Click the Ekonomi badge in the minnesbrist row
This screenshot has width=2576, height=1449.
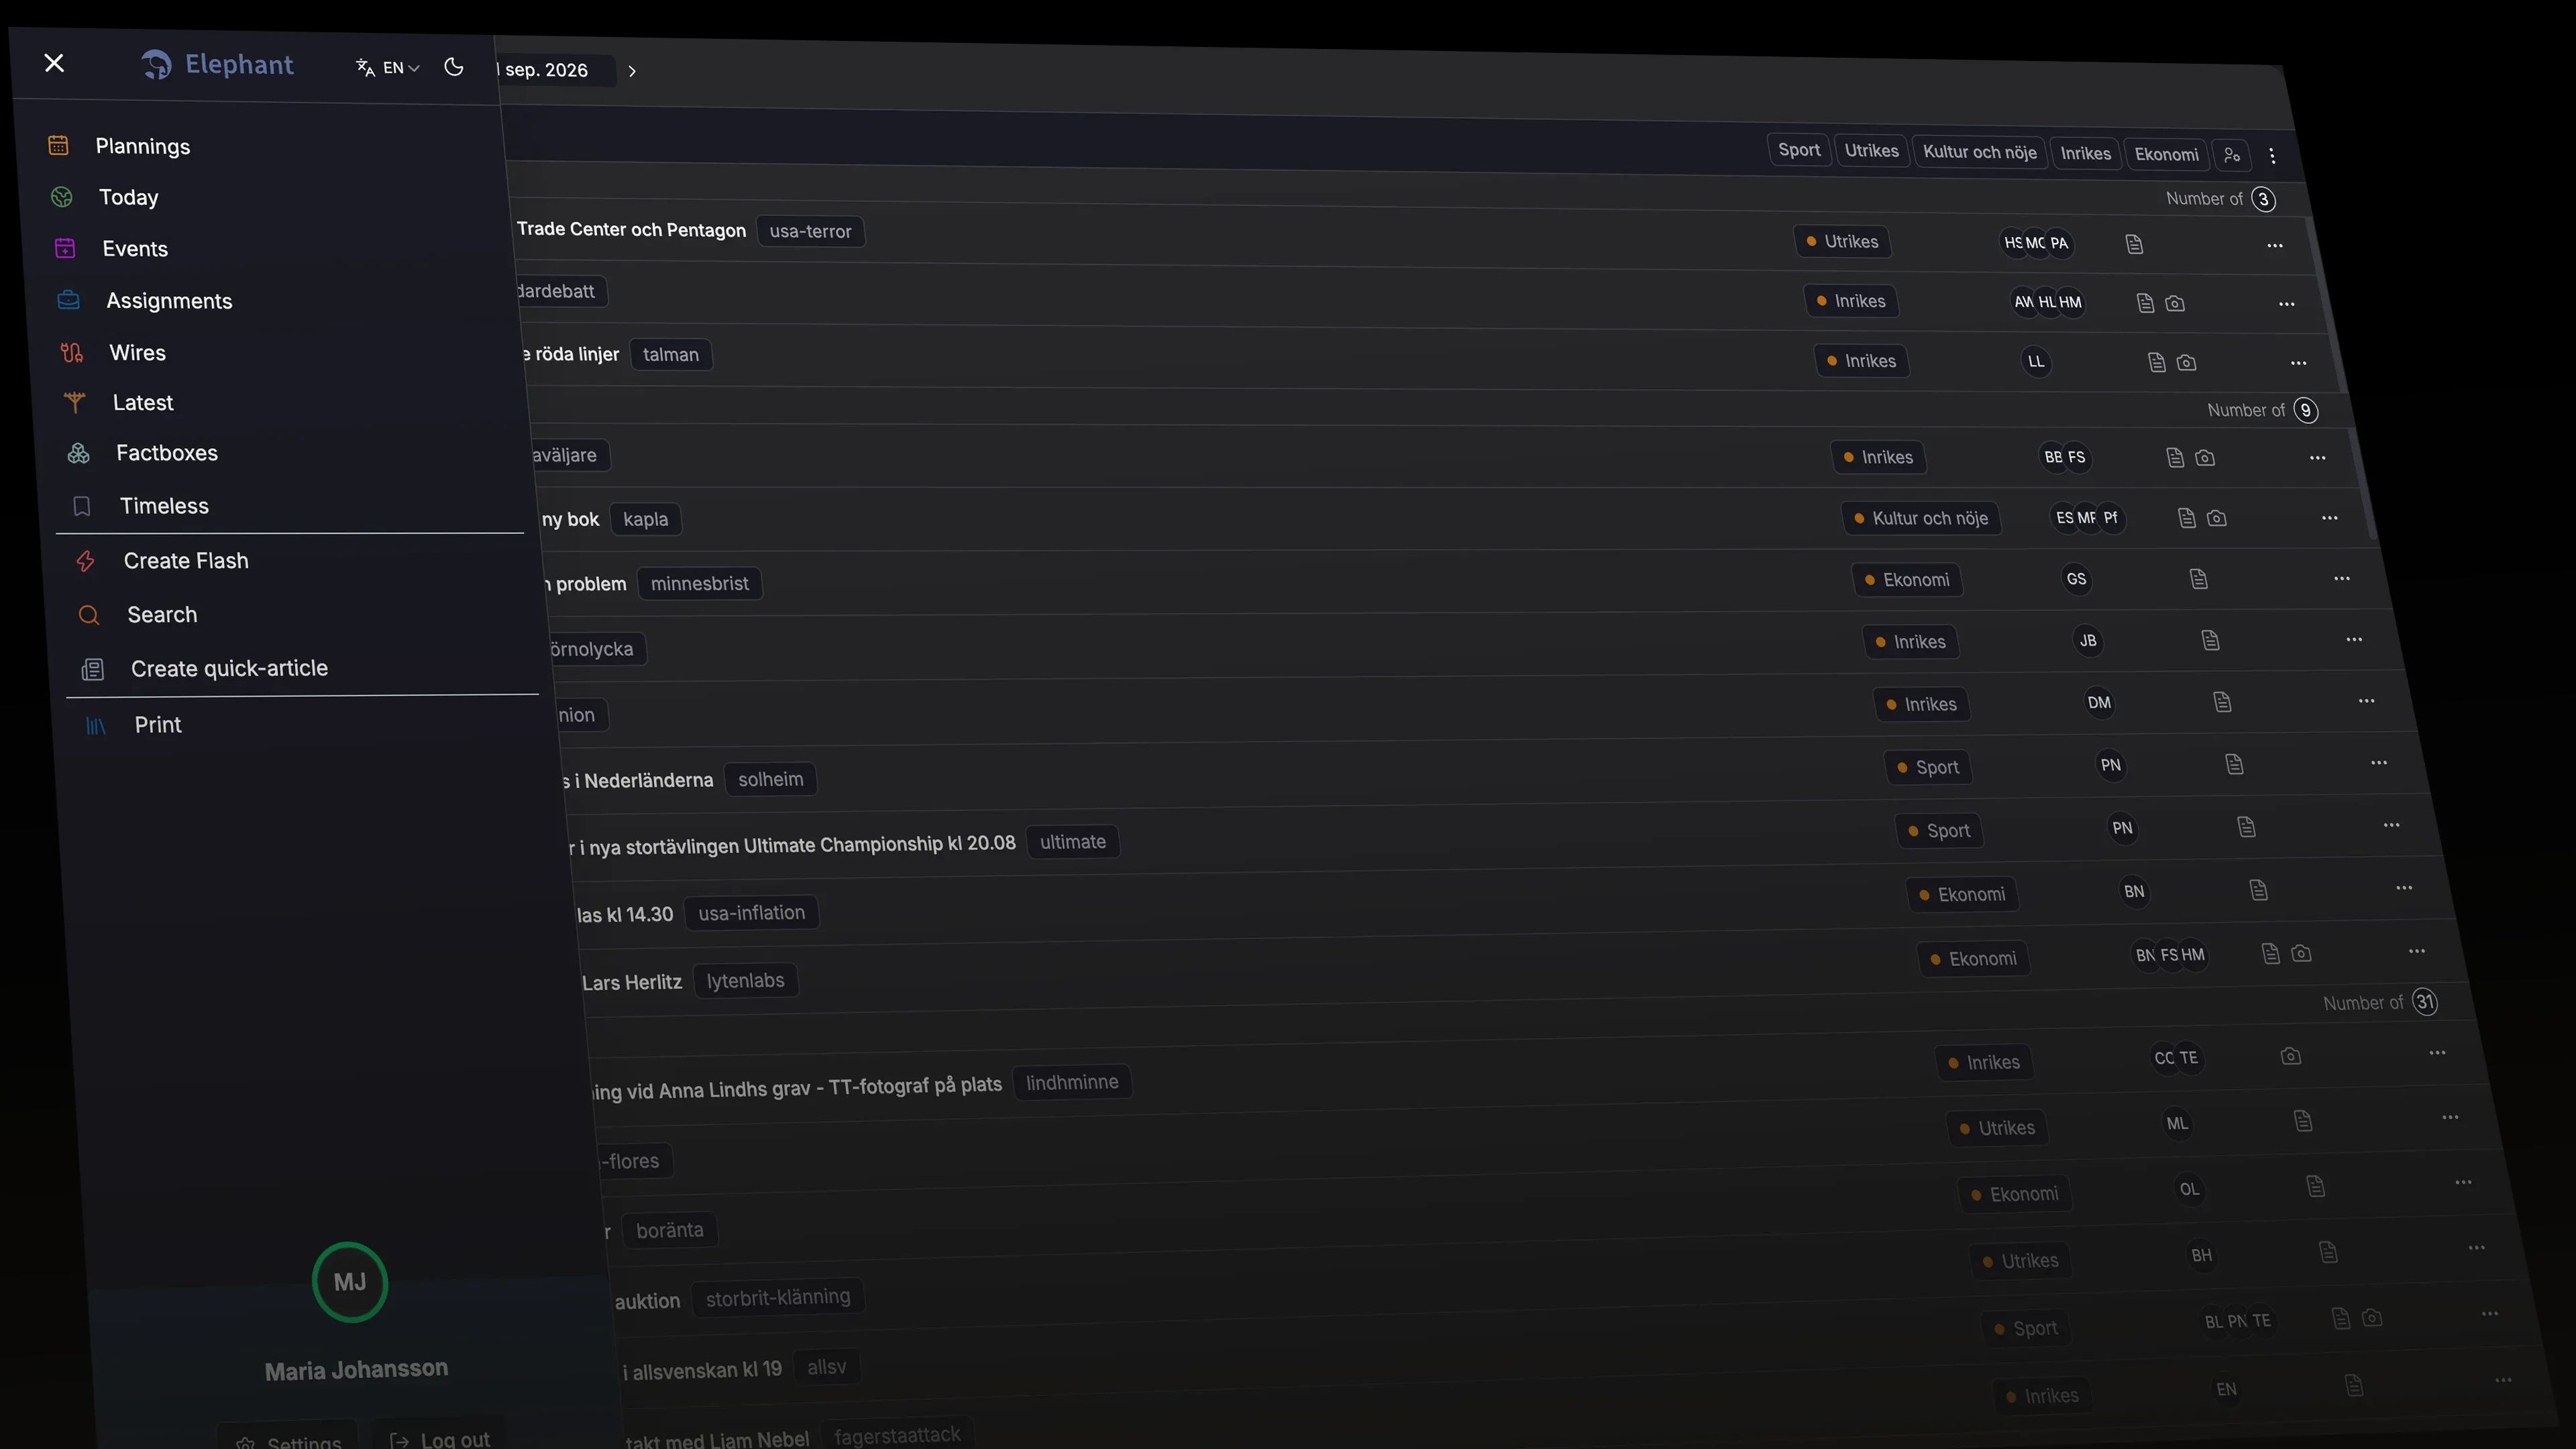click(1907, 580)
